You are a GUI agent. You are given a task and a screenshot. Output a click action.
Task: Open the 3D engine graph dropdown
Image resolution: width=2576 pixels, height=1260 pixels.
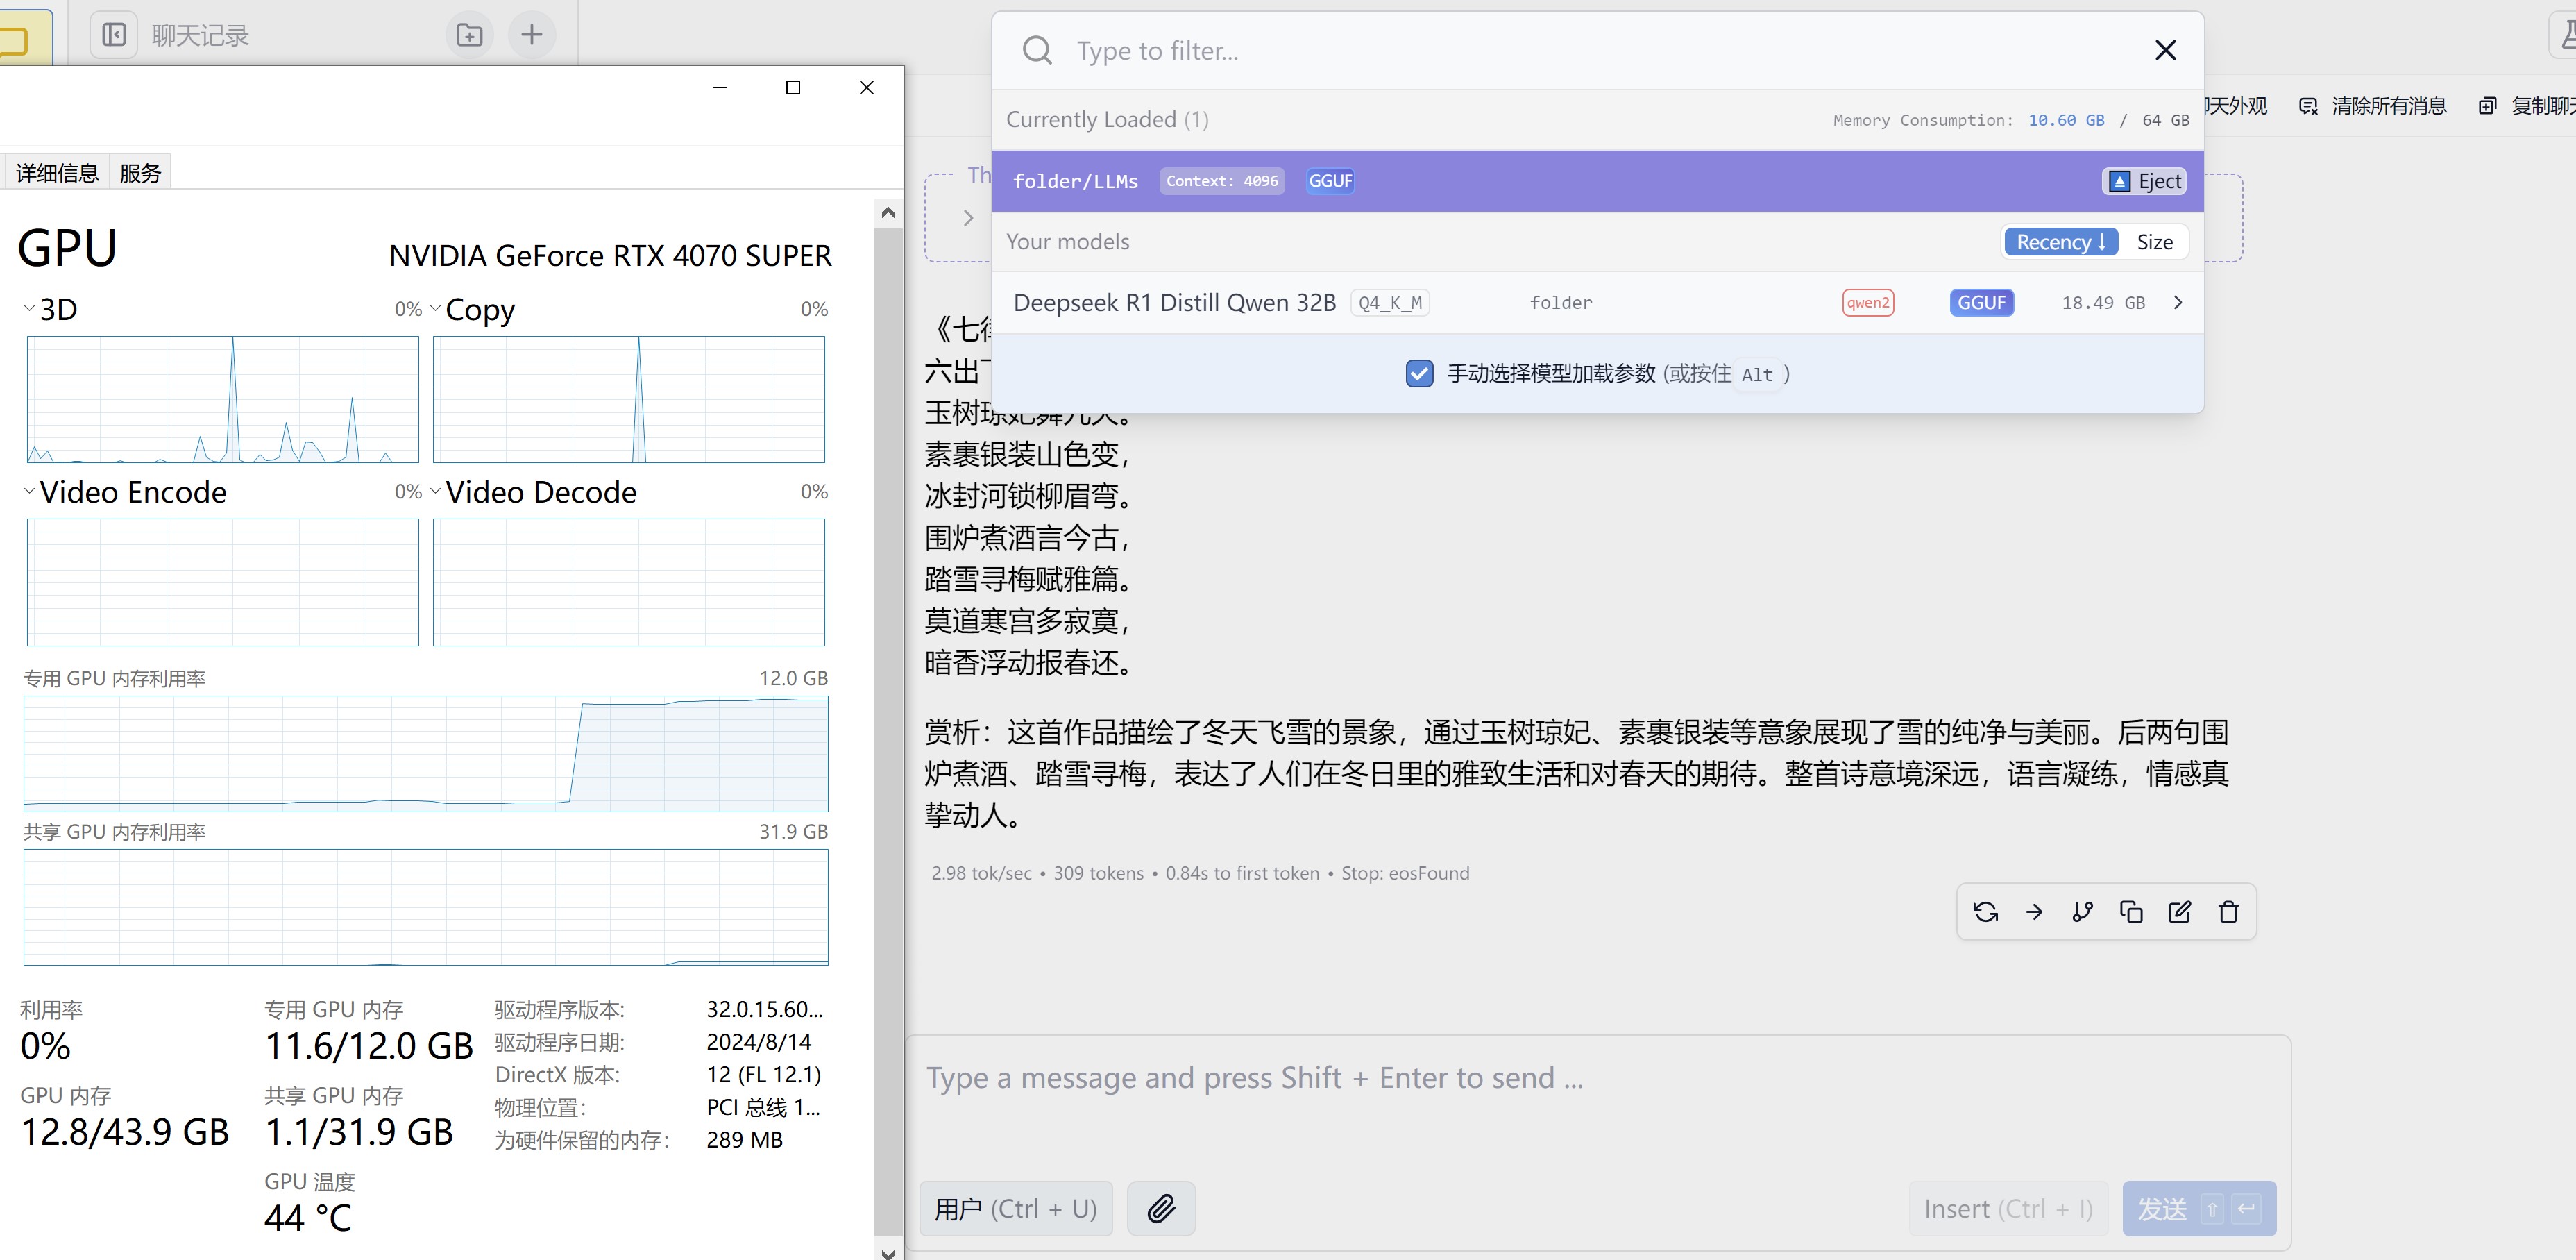tap(29, 308)
